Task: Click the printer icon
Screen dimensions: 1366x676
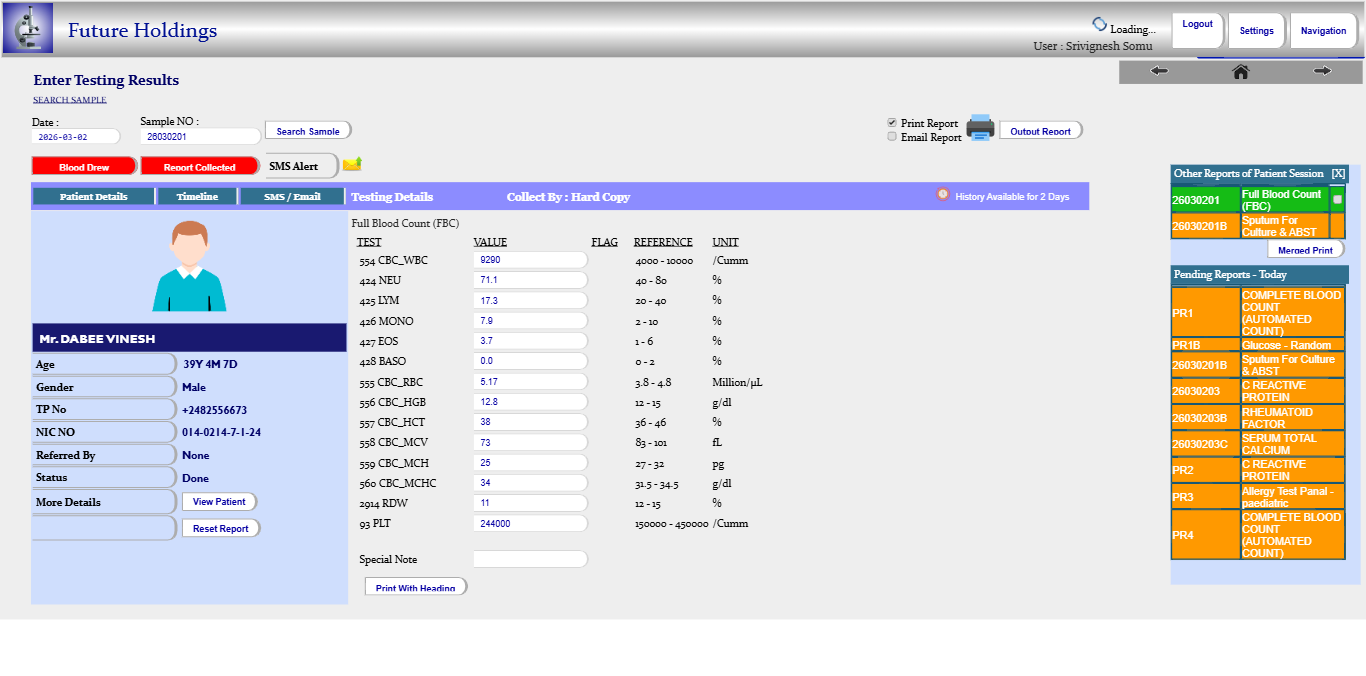Action: click(980, 128)
